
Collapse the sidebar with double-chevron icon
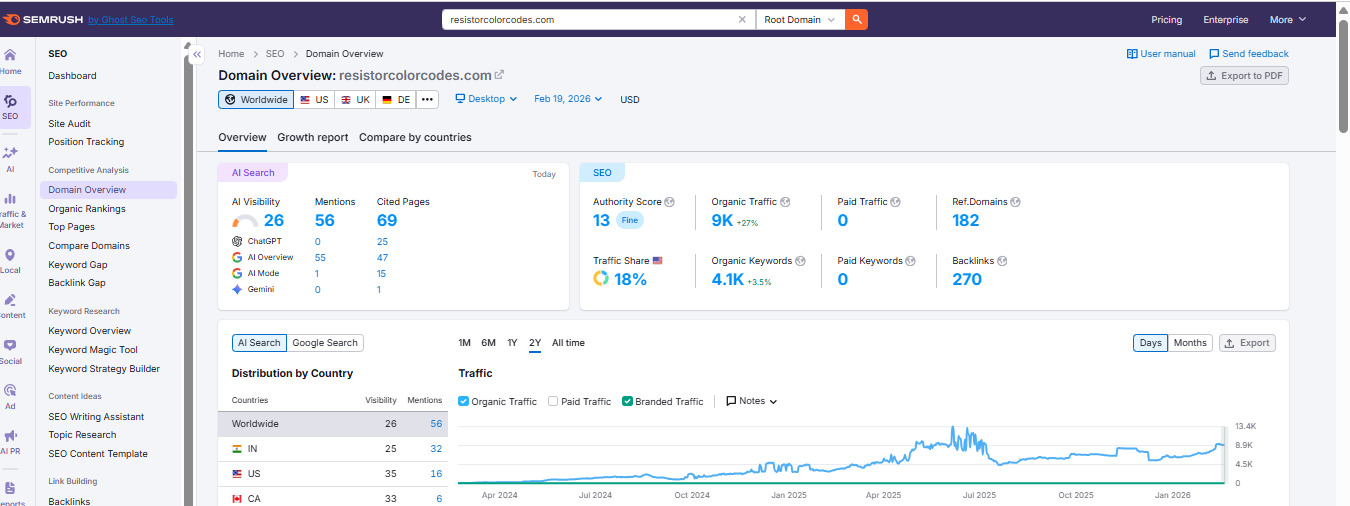click(198, 54)
